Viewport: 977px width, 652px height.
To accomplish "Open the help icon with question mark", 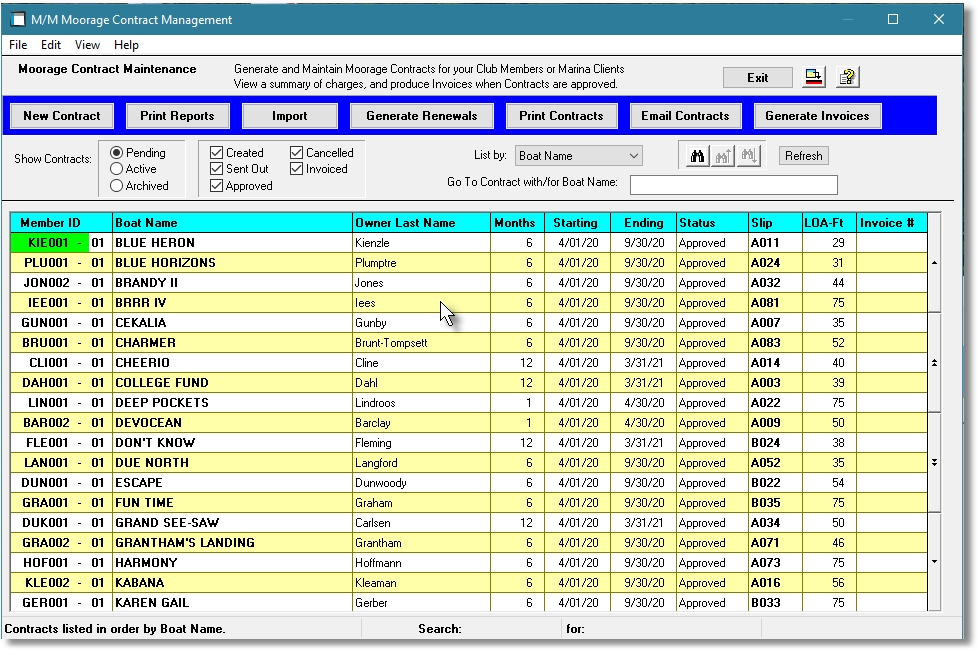I will [848, 78].
